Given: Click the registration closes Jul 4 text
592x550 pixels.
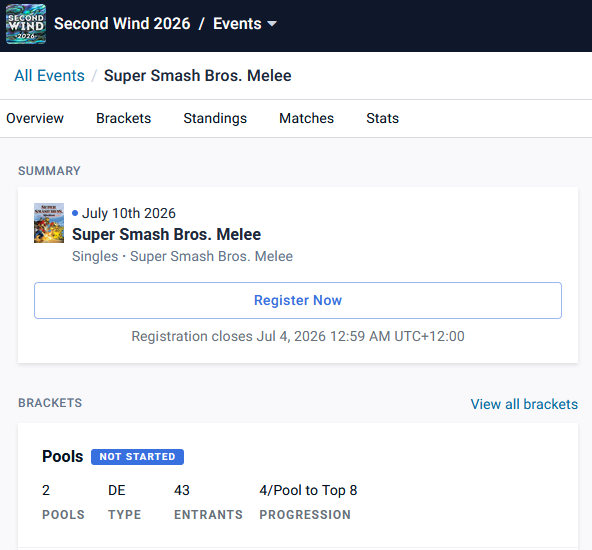Looking at the screenshot, I should (x=298, y=336).
